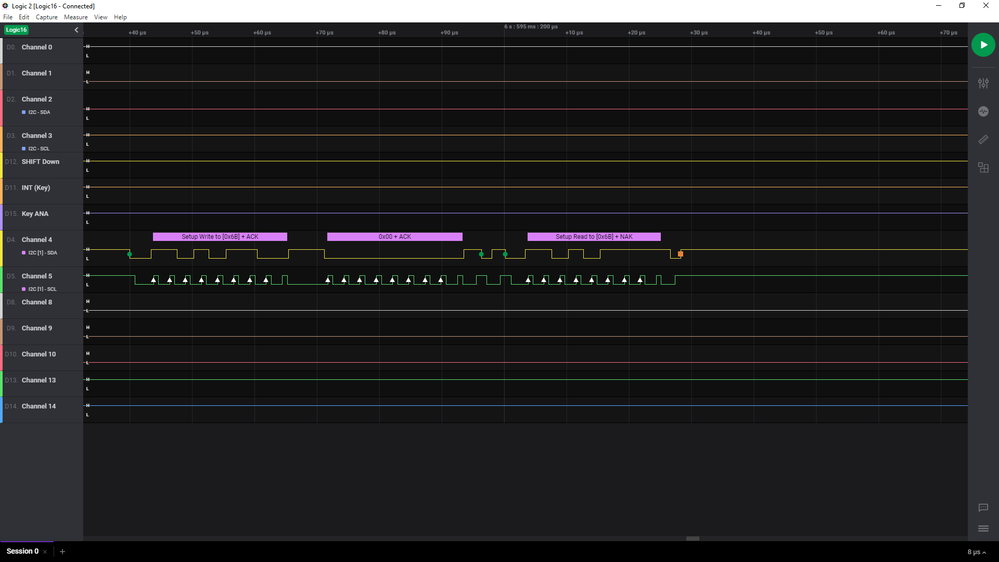The height and width of the screenshot is (562, 999).
Task: Select the Channel 0 label
Action: (37, 47)
